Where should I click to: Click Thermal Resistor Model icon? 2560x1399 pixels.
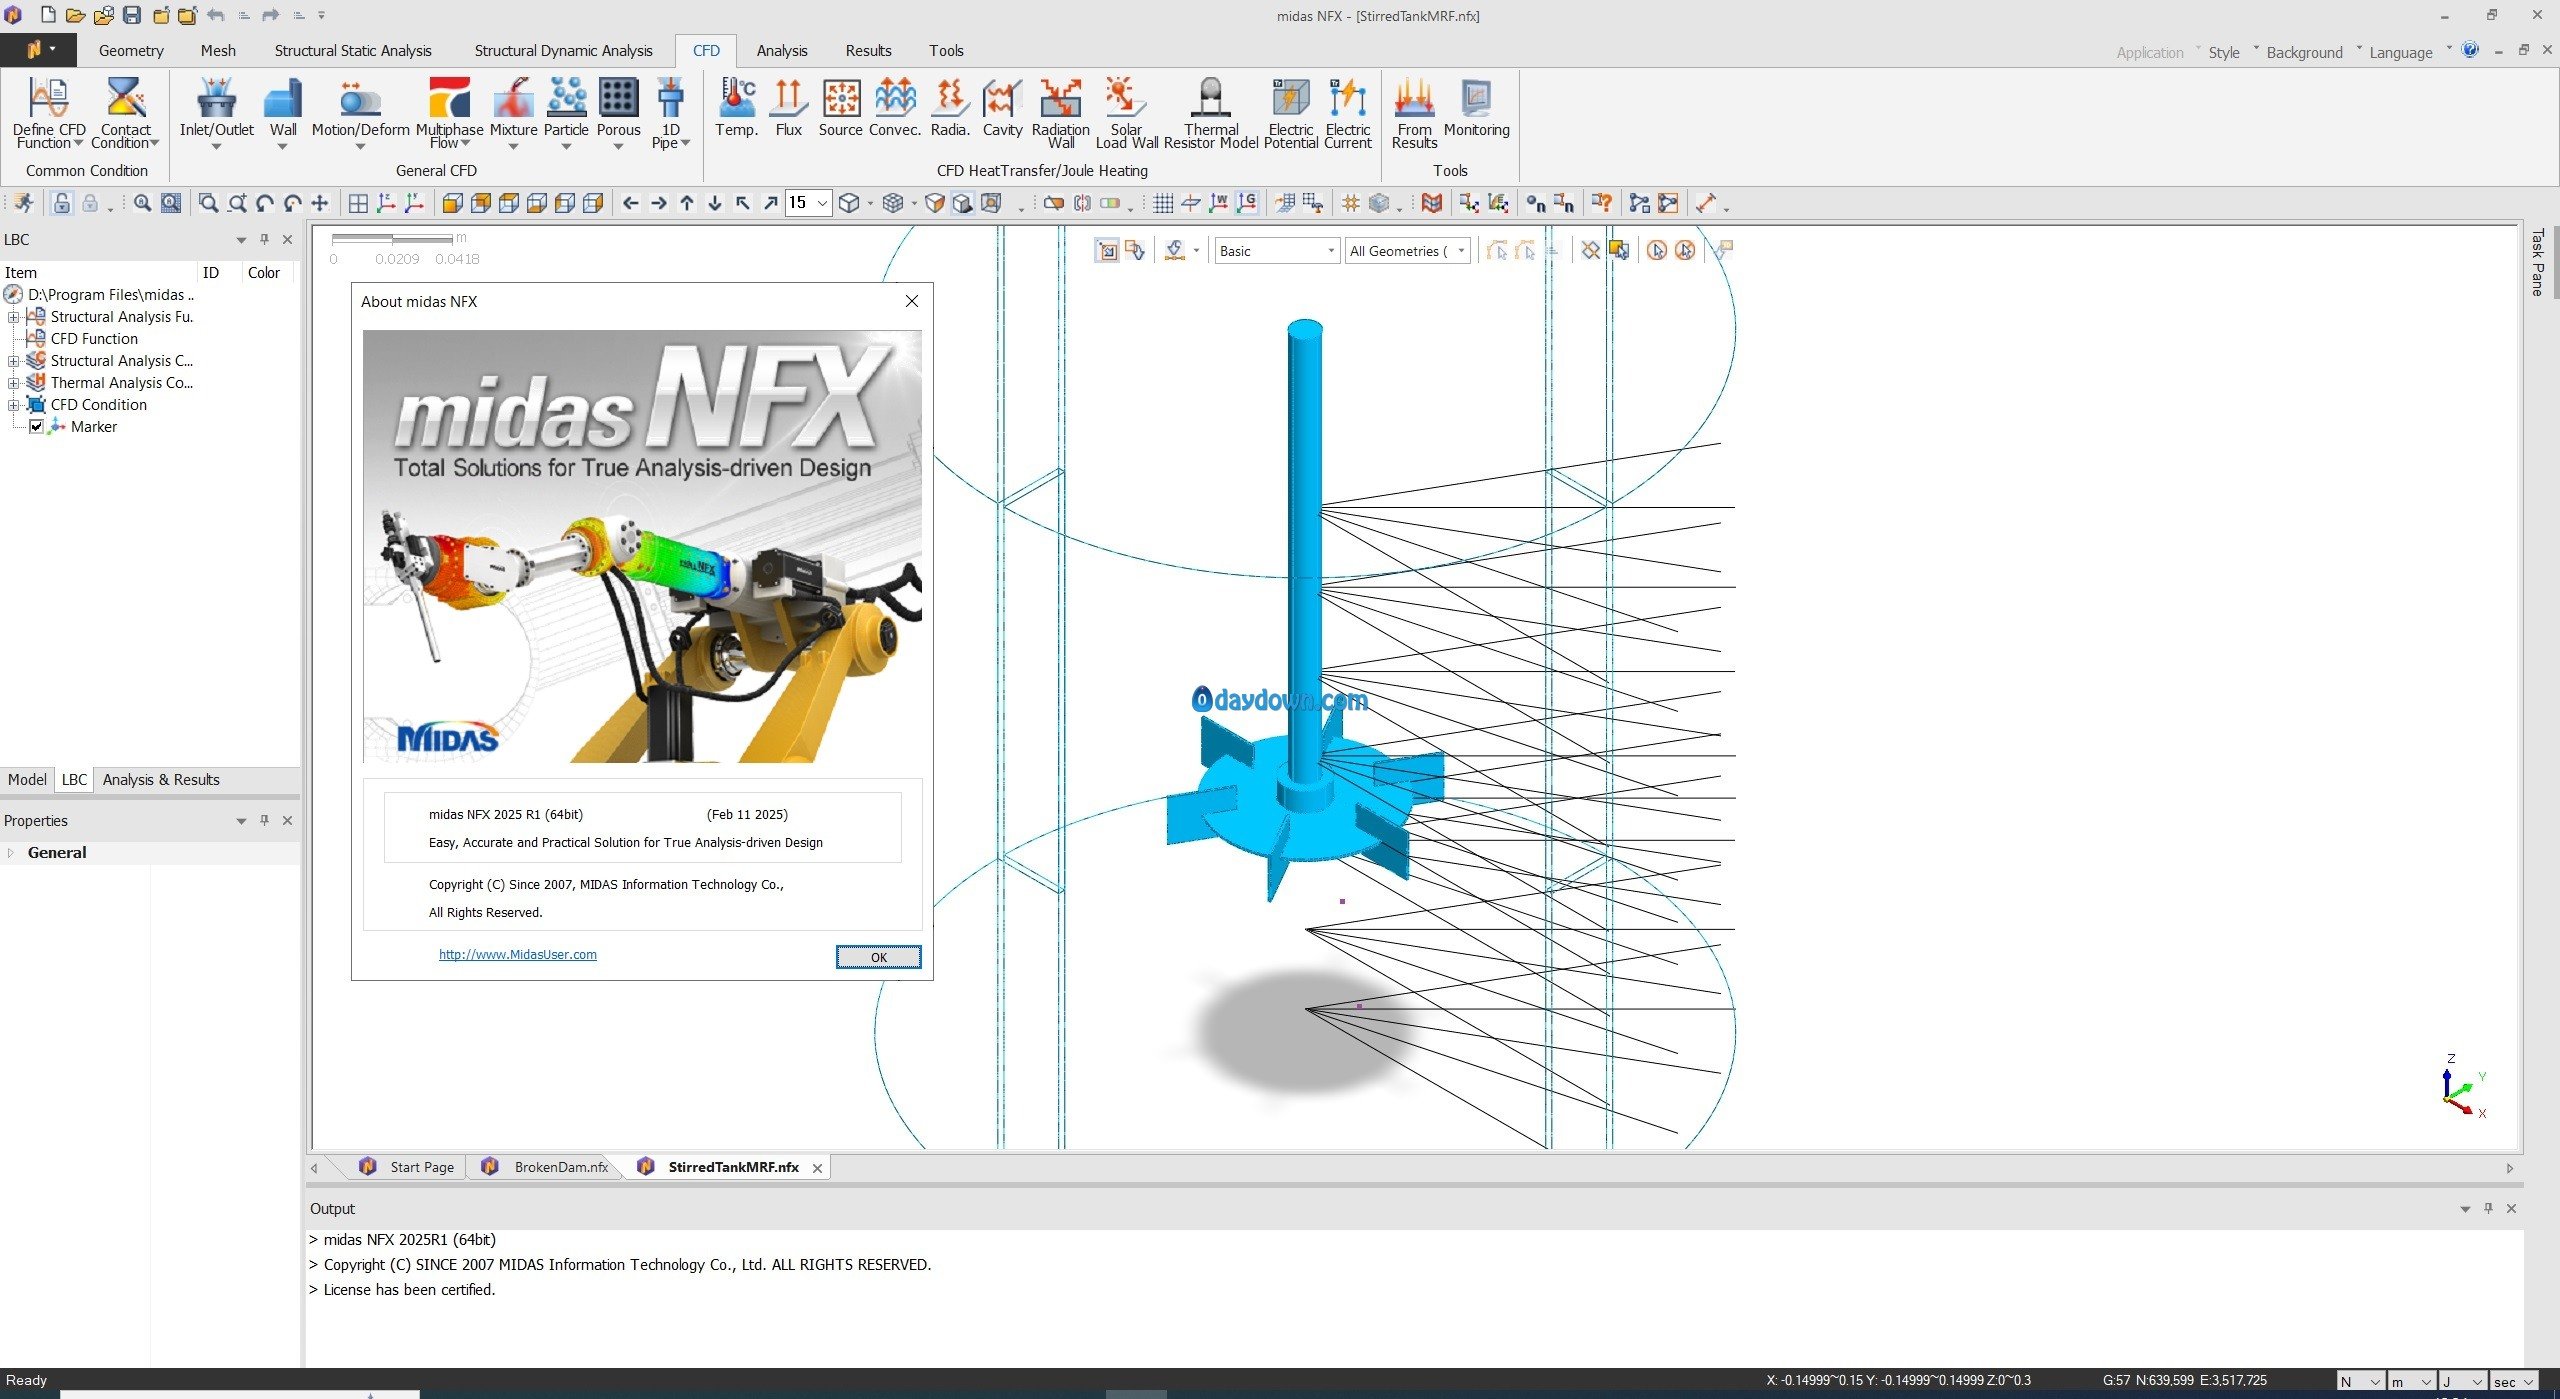pyautogui.click(x=1210, y=112)
